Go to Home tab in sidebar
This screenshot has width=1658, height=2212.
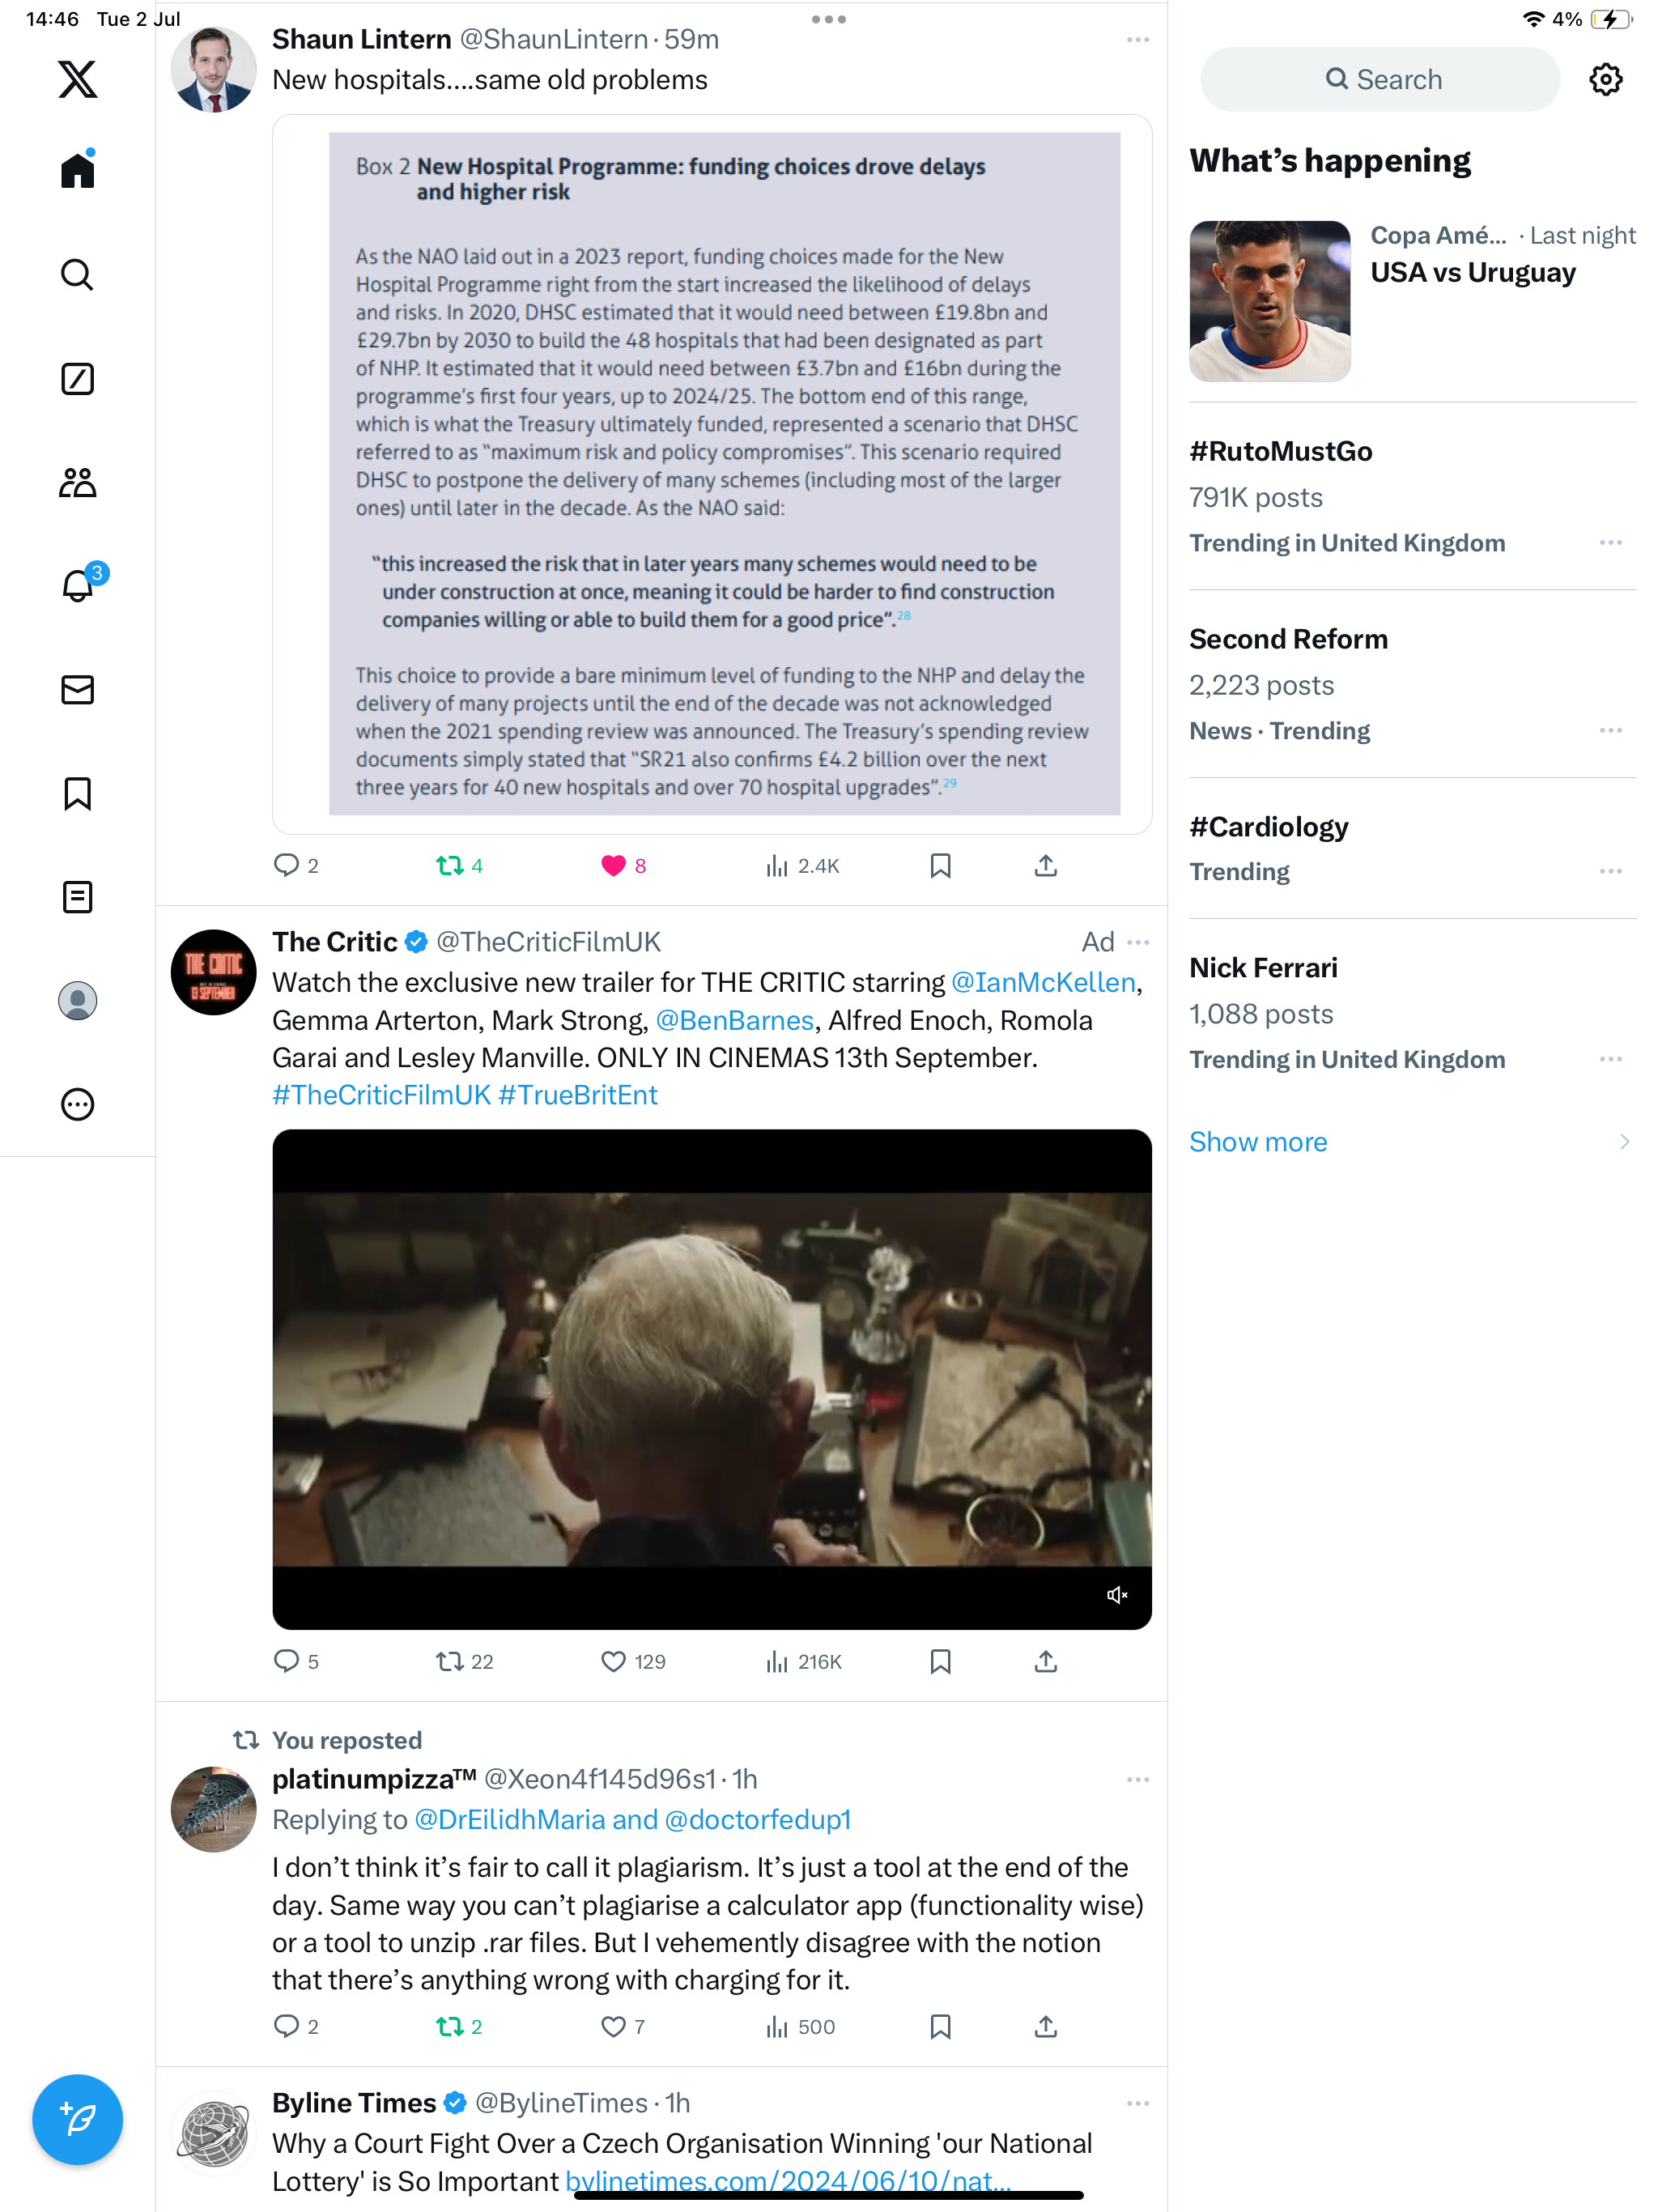click(78, 169)
